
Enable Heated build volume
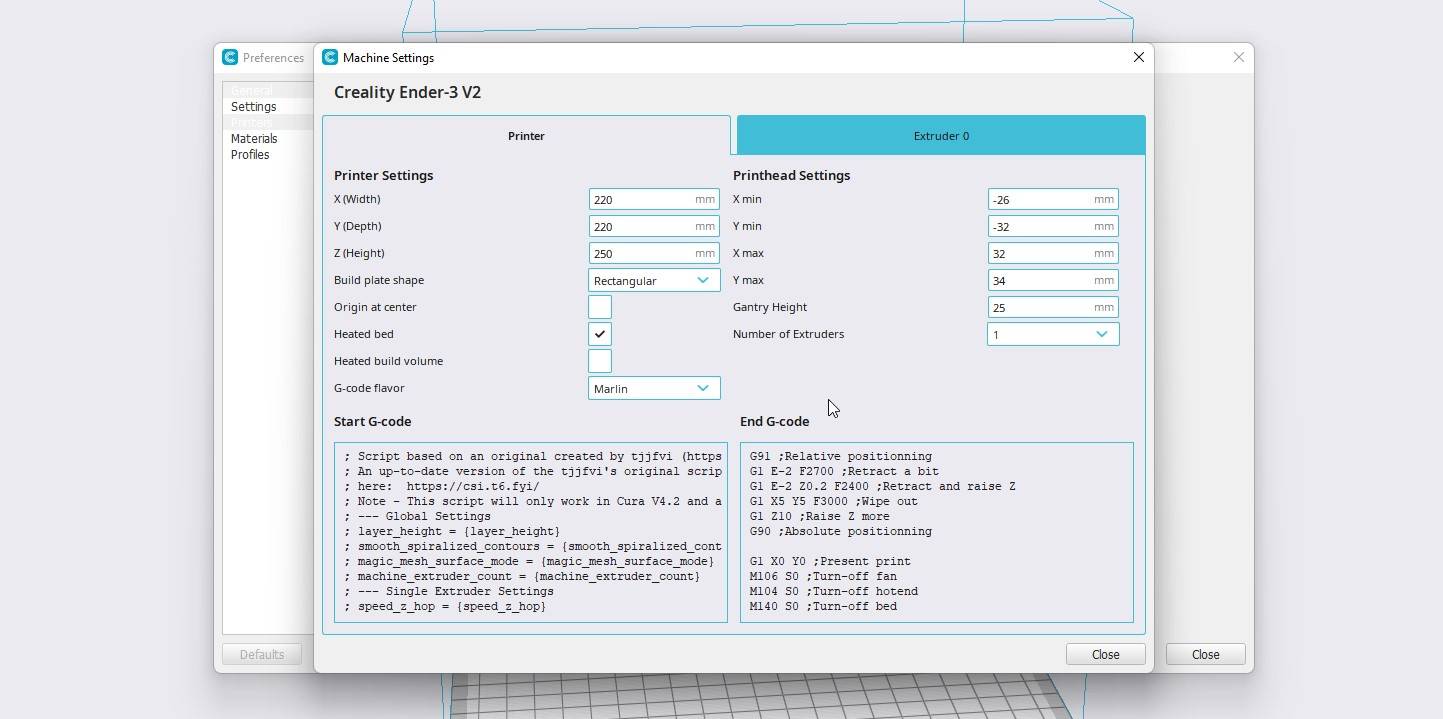[599, 361]
